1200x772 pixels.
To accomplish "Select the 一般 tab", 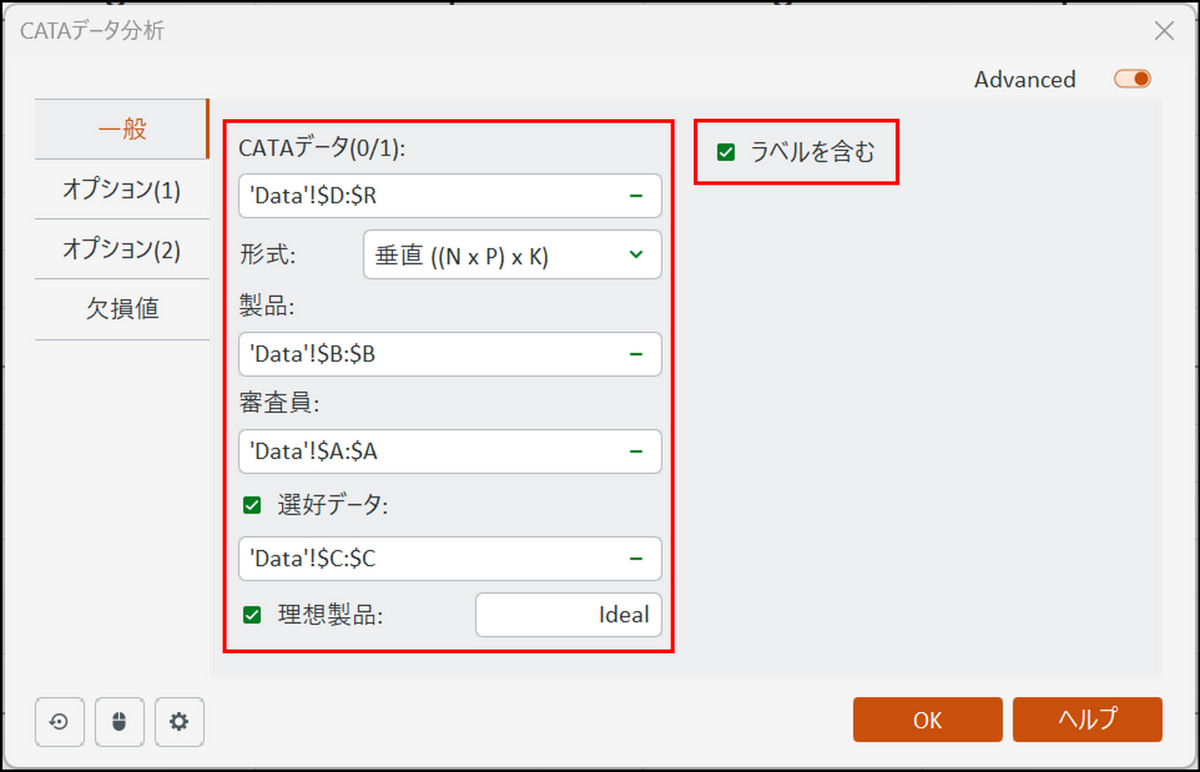I will (x=122, y=130).
